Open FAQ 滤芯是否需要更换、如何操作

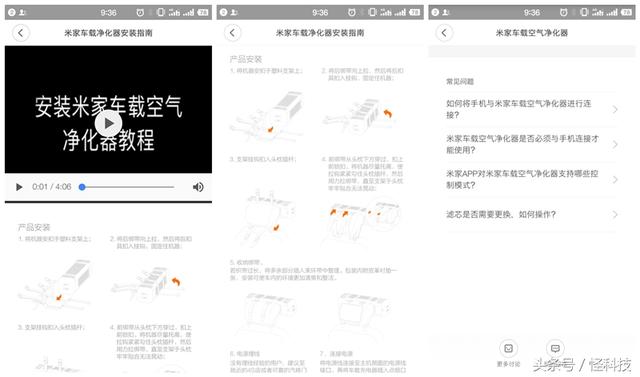531,214
